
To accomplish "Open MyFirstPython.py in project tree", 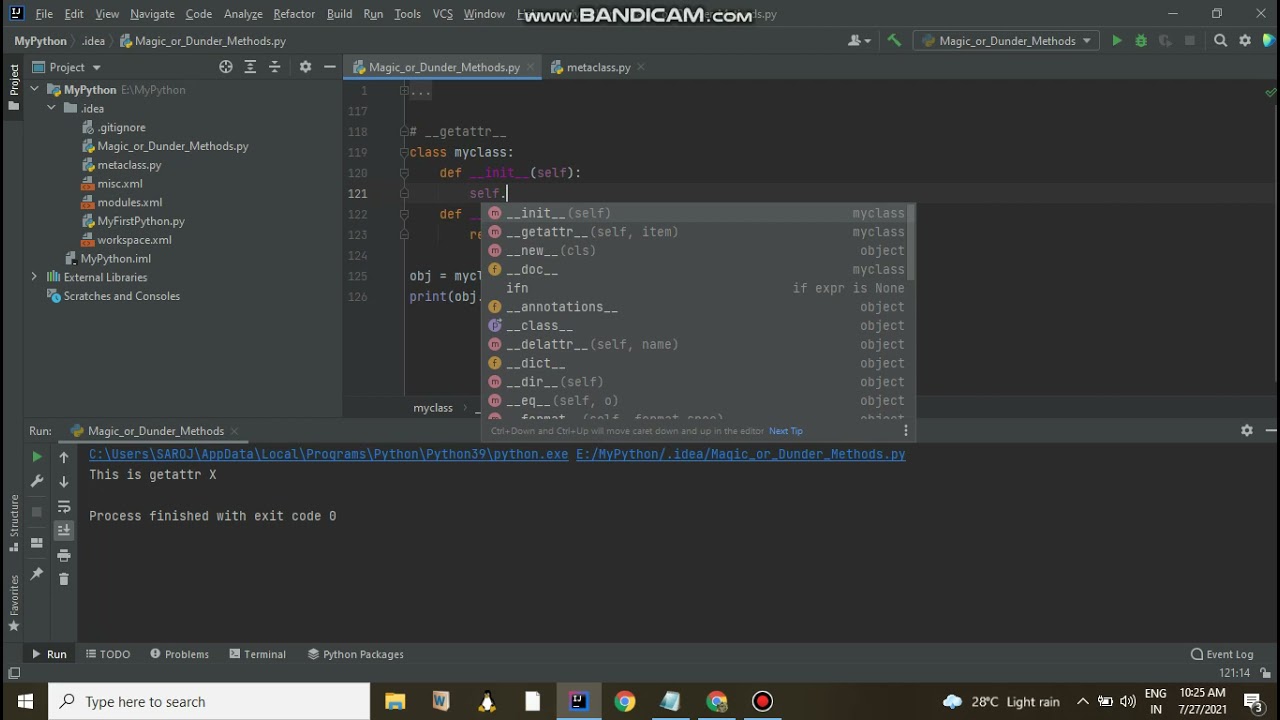I will coord(141,221).
